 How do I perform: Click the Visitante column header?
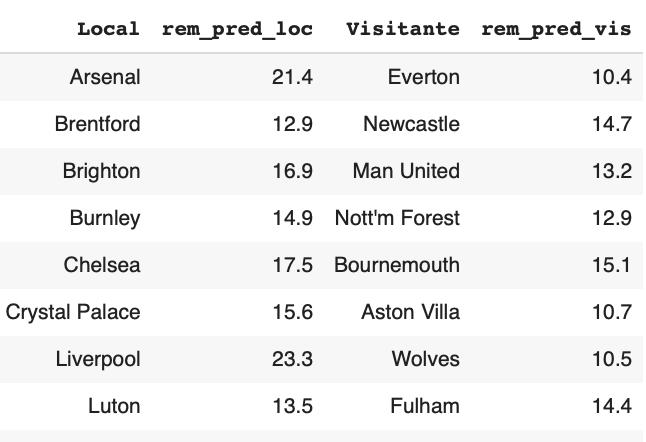pos(403,29)
